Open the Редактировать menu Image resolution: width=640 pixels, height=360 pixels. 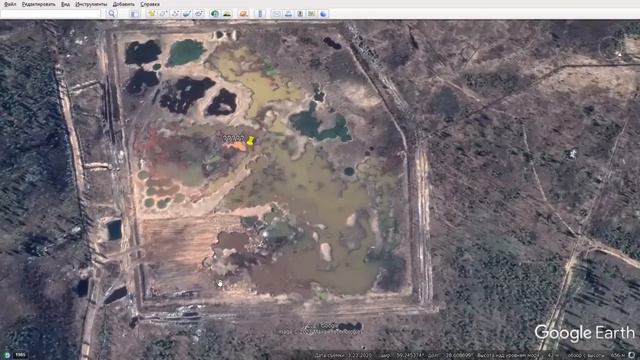tap(39, 4)
